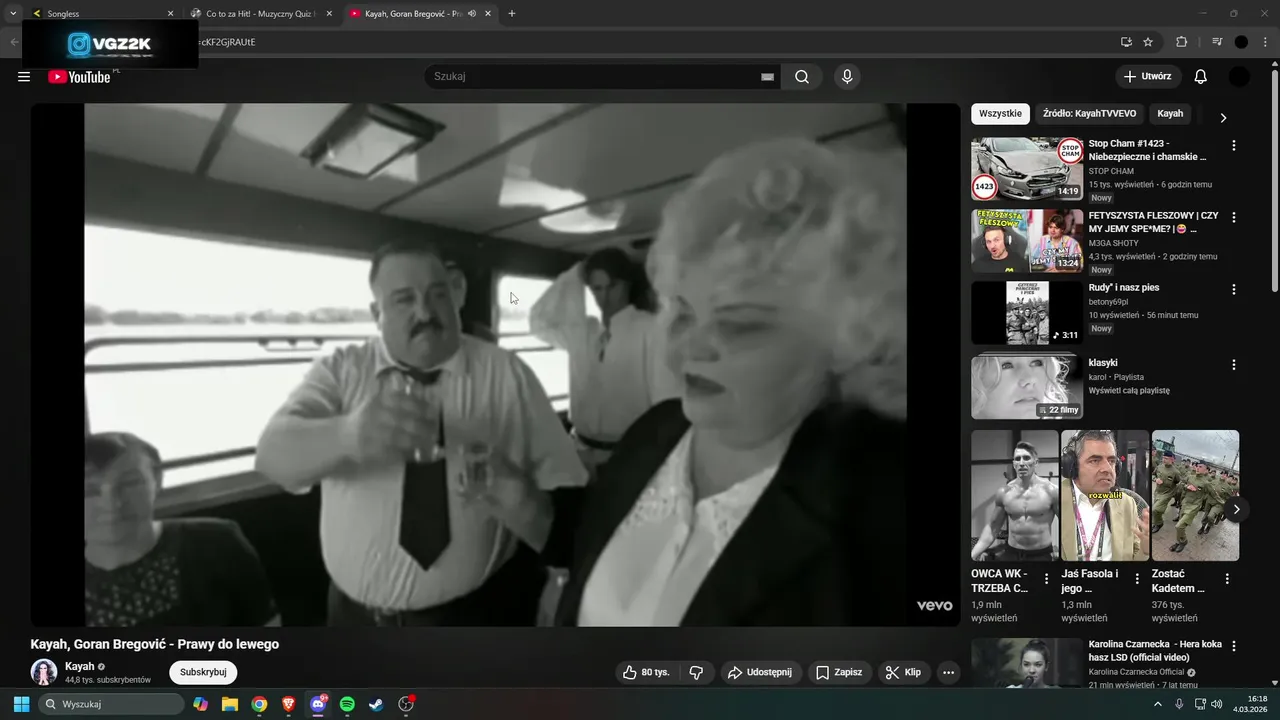1280x720 pixels.
Task: Switch to Co to za Hit! tab
Action: point(263,14)
